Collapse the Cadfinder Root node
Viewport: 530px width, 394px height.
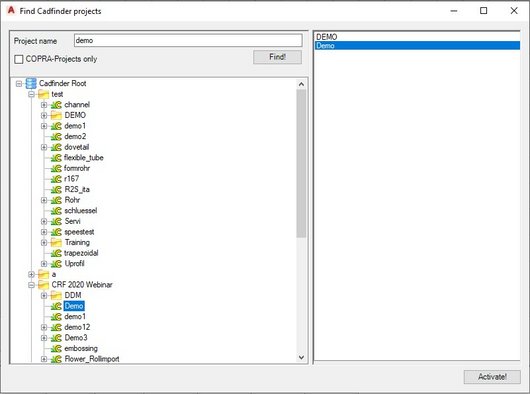19,83
